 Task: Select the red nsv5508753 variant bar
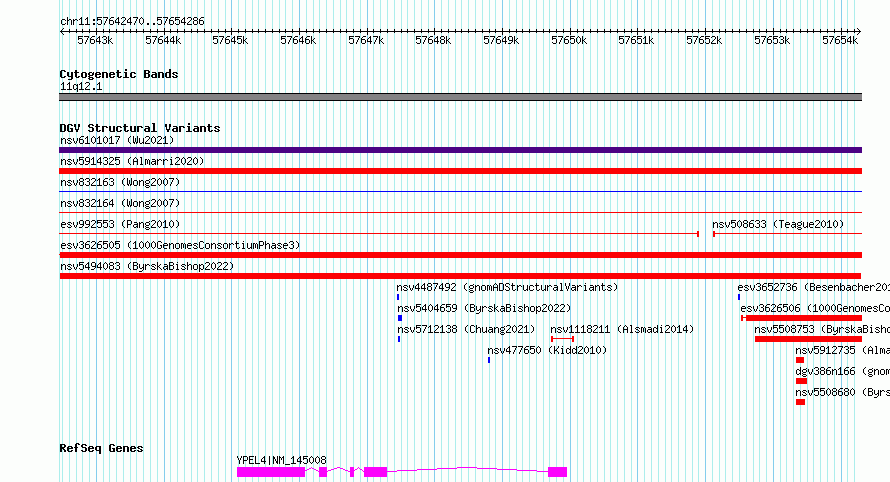pyautogui.click(x=808, y=339)
